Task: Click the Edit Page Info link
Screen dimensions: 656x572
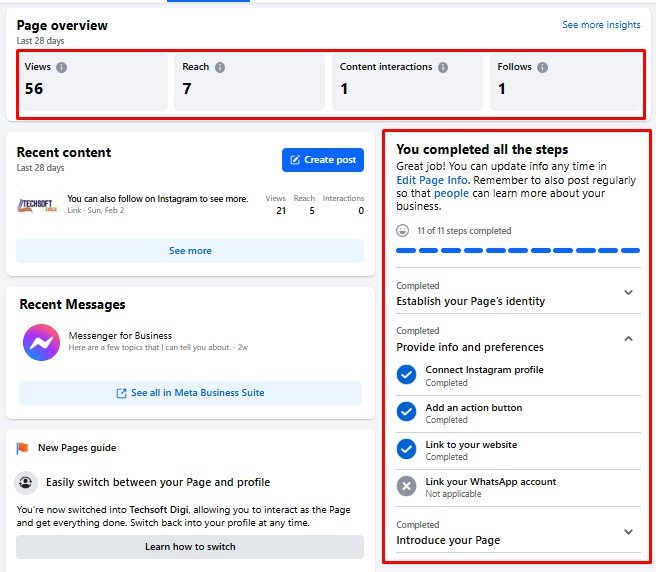Action: (432, 180)
